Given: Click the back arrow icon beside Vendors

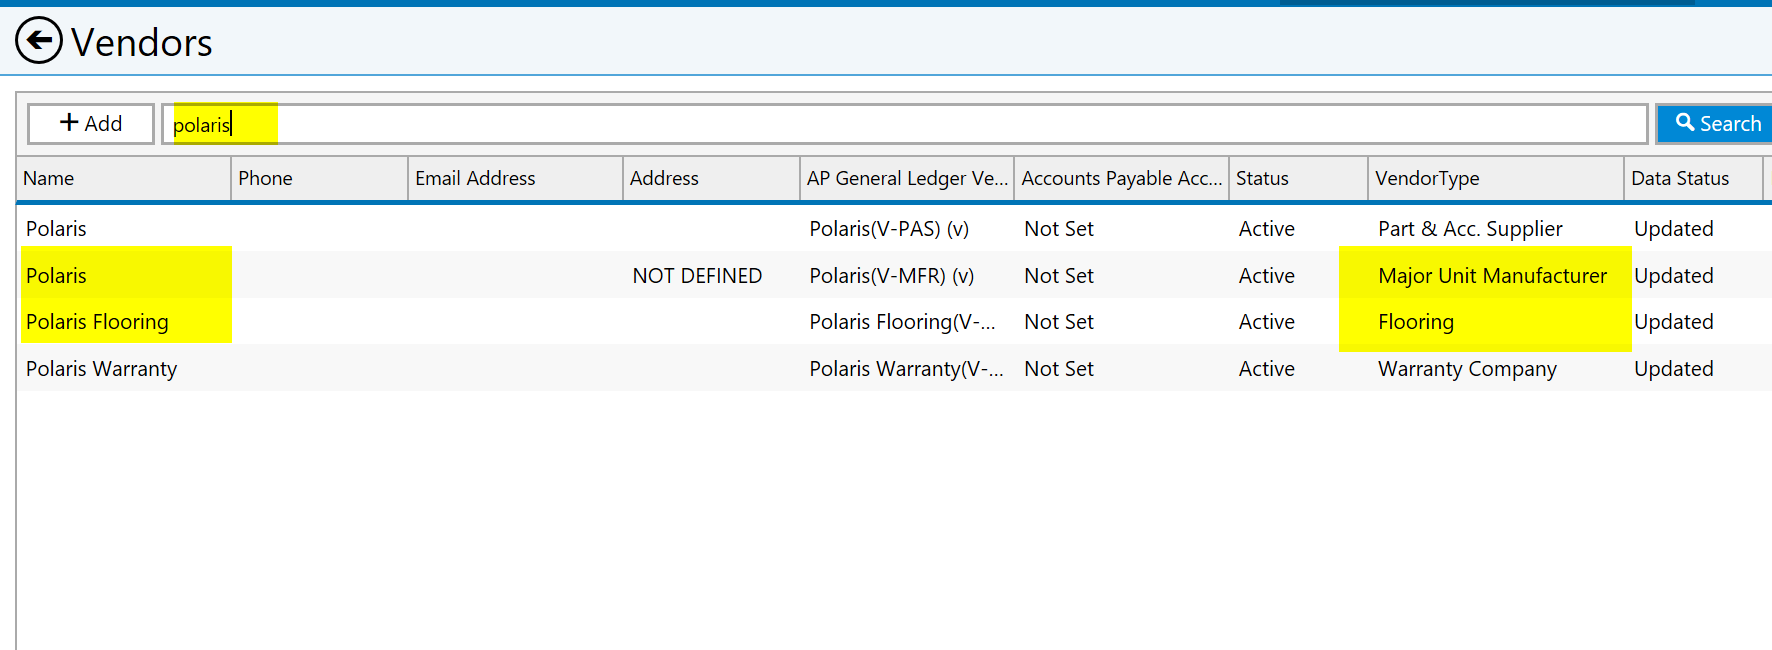Looking at the screenshot, I should point(39,41).
